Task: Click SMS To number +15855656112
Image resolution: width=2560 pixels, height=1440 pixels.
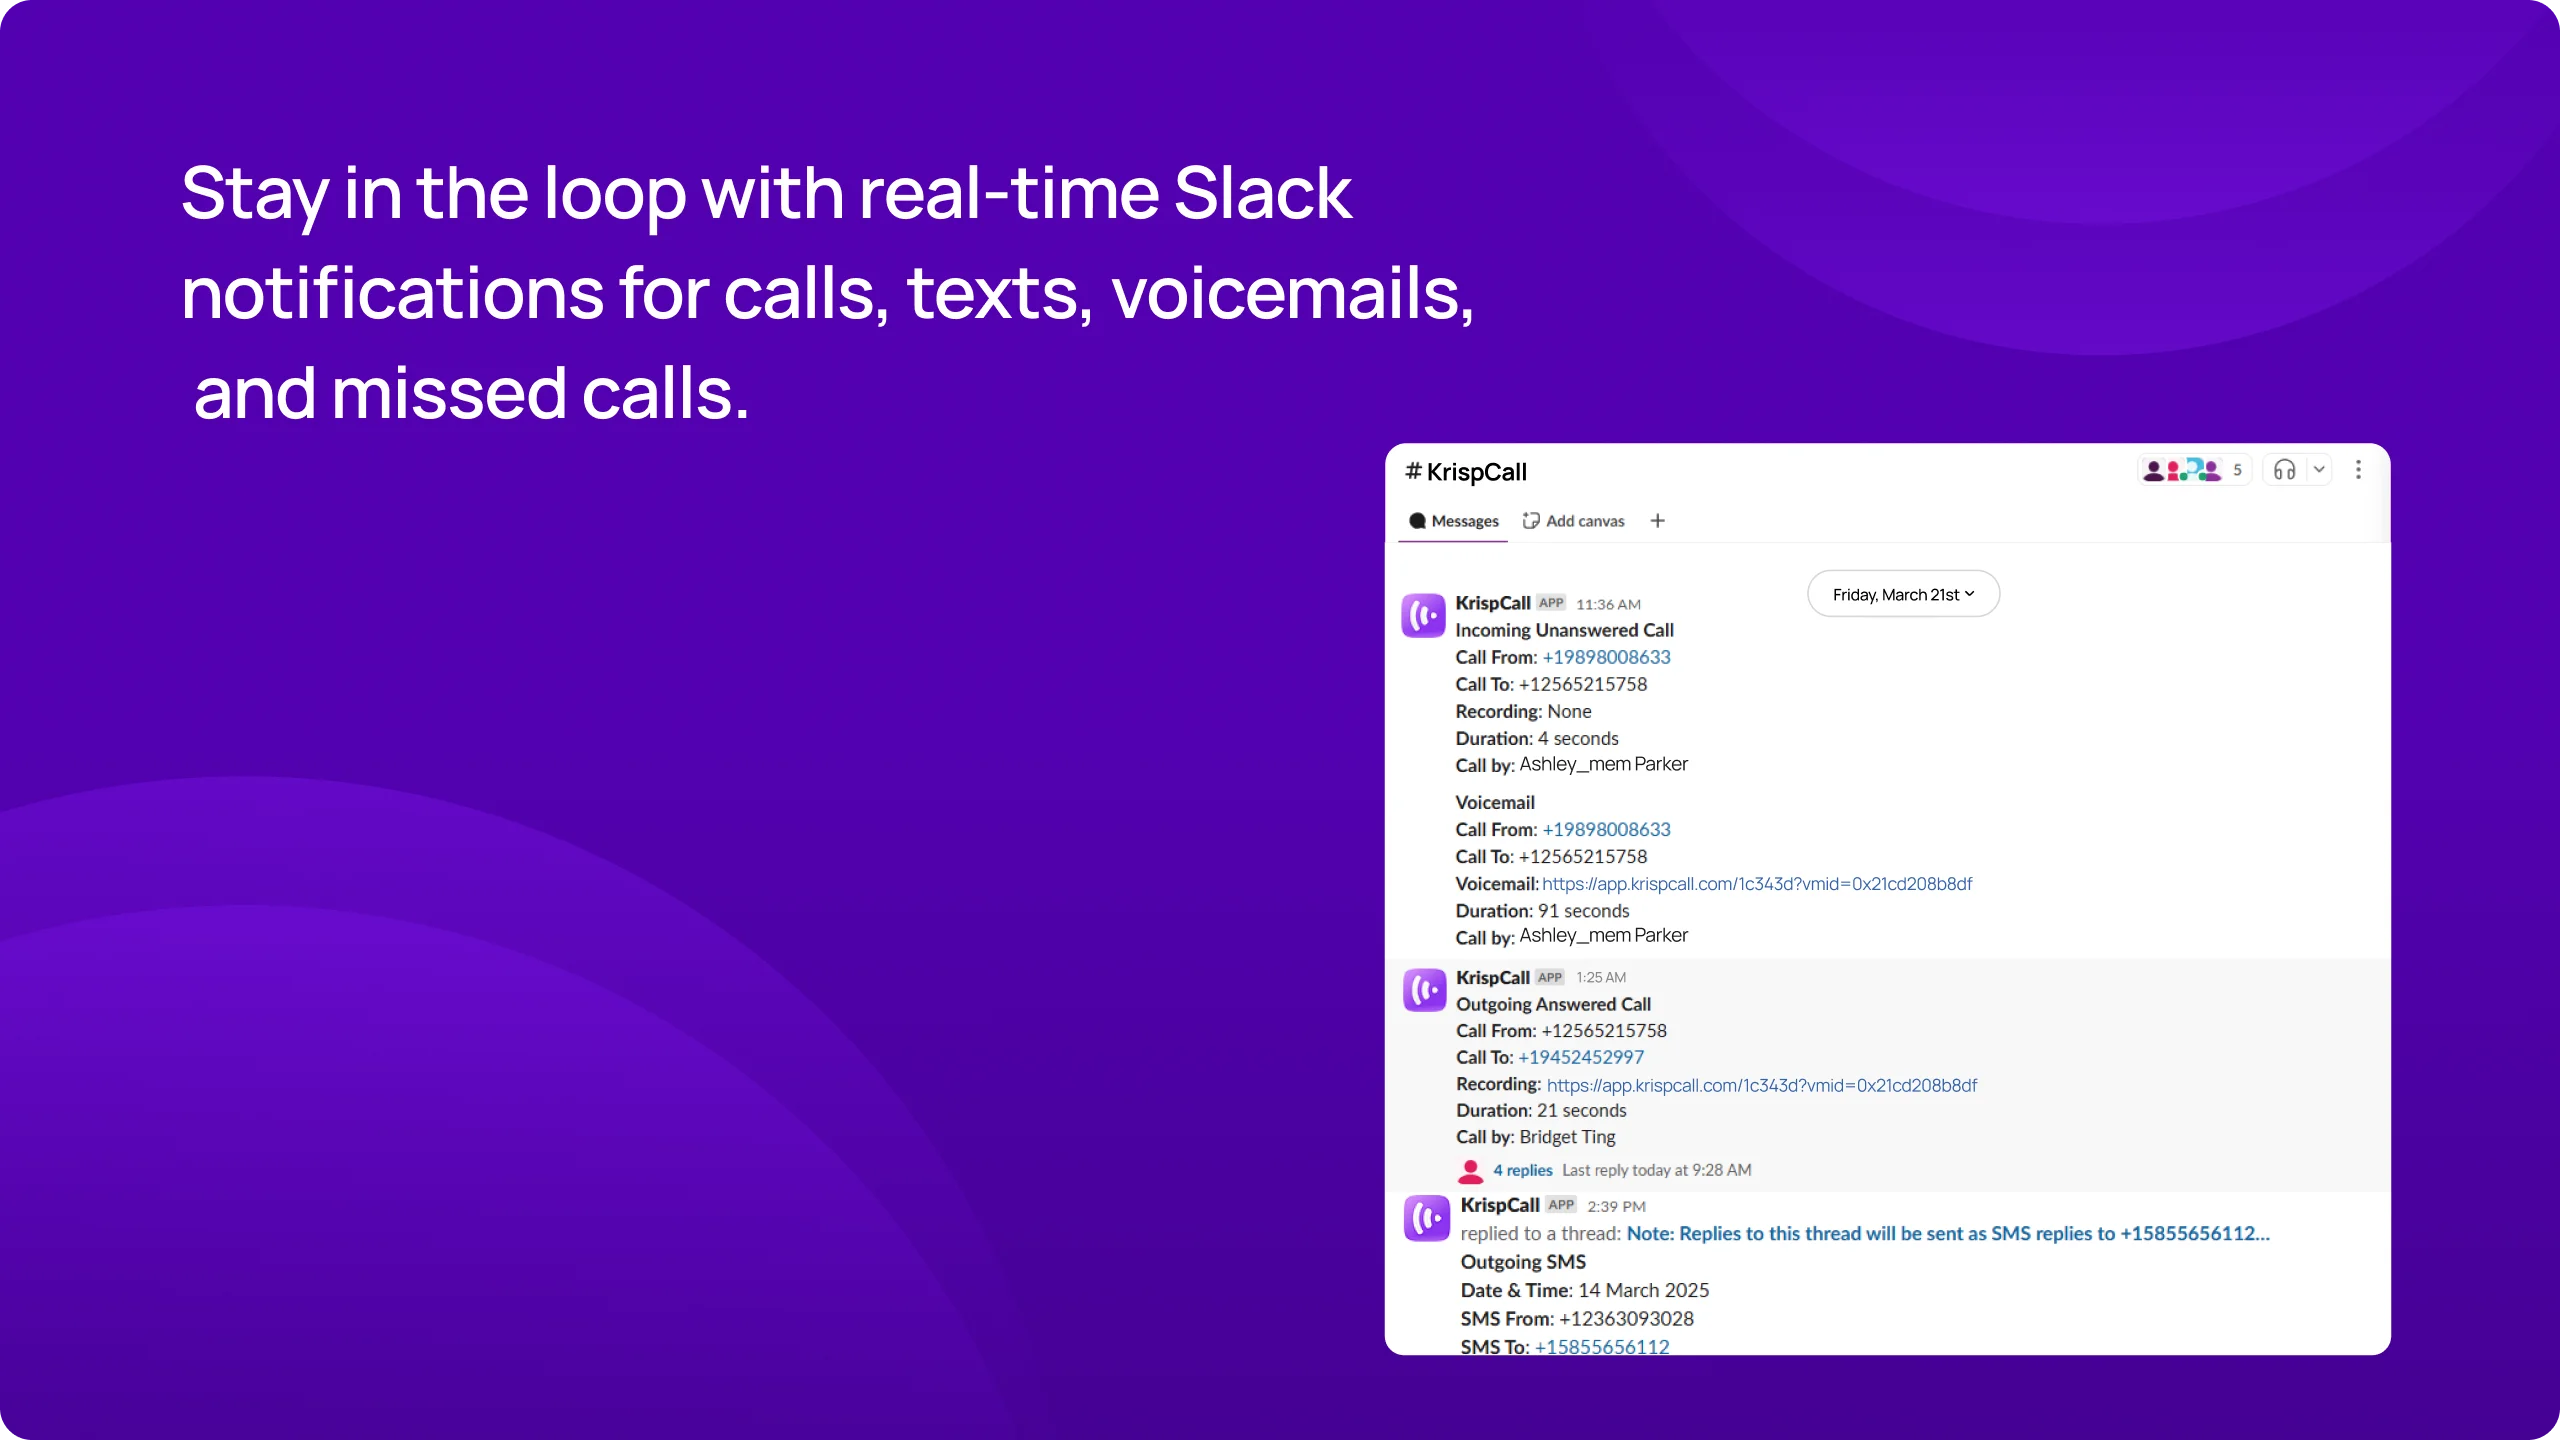Action: [x=1602, y=1346]
